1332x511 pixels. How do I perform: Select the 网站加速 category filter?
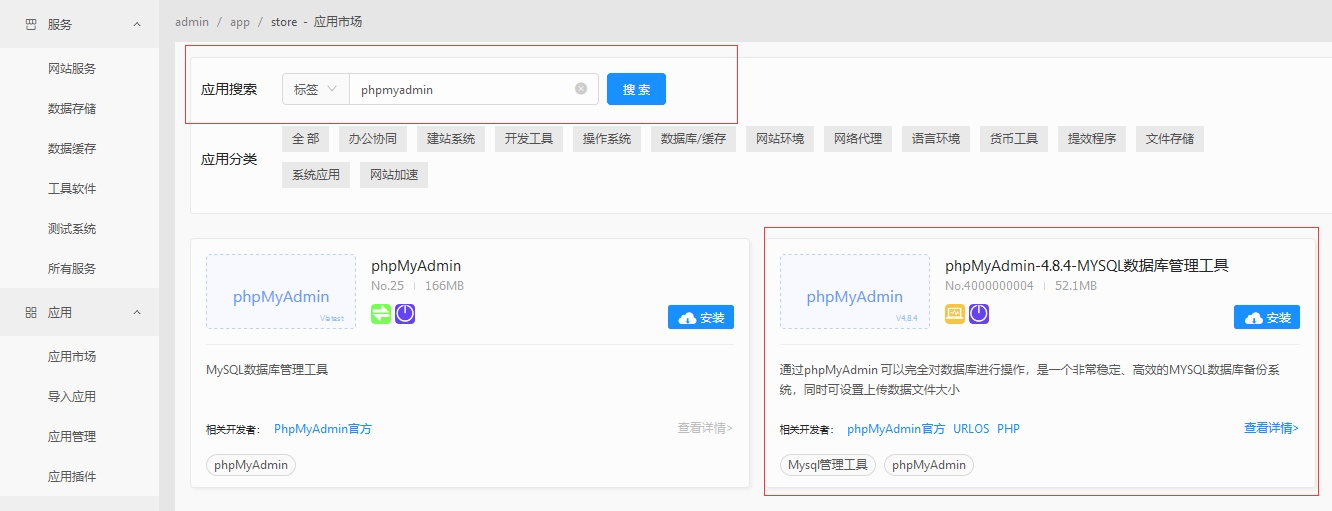point(394,175)
